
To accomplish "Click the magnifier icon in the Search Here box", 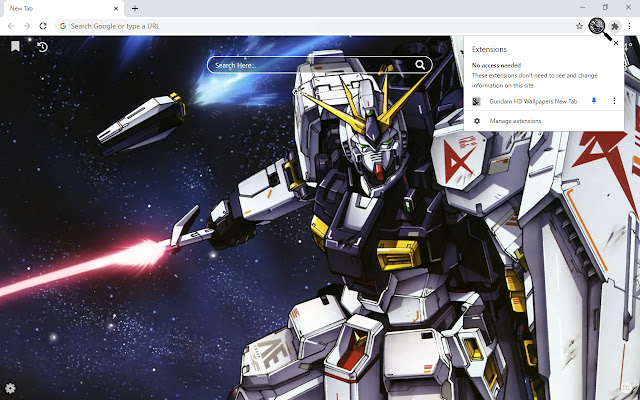I will point(420,64).
